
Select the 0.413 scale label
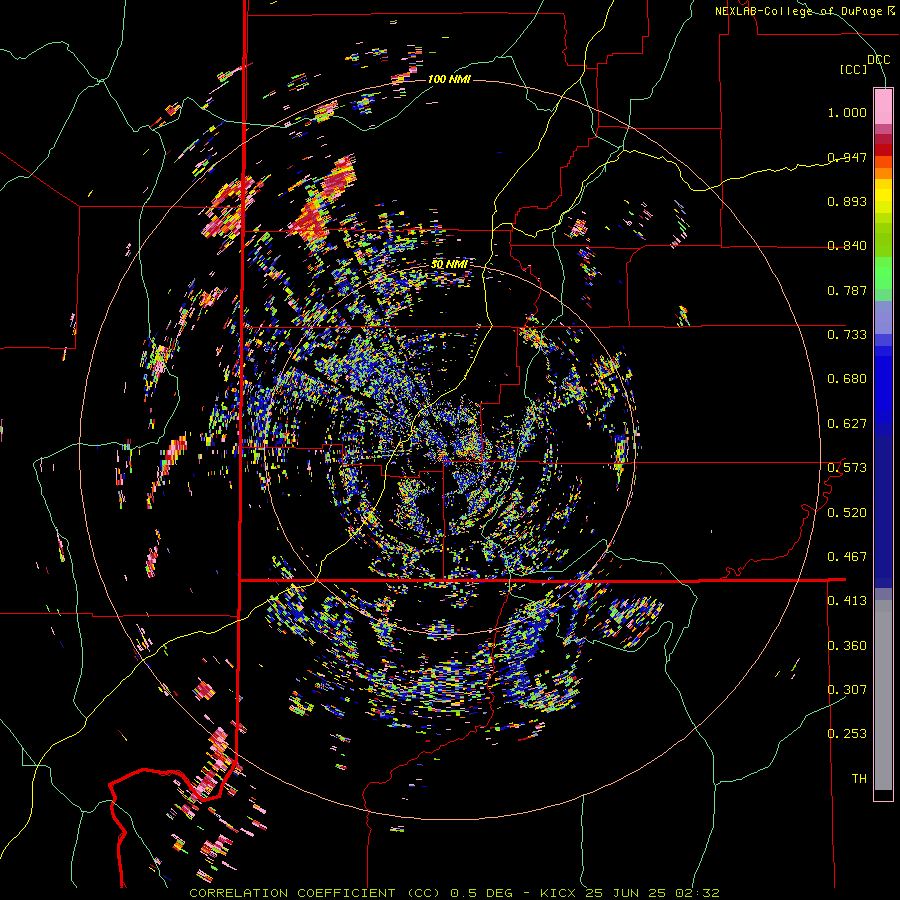[x=847, y=601]
